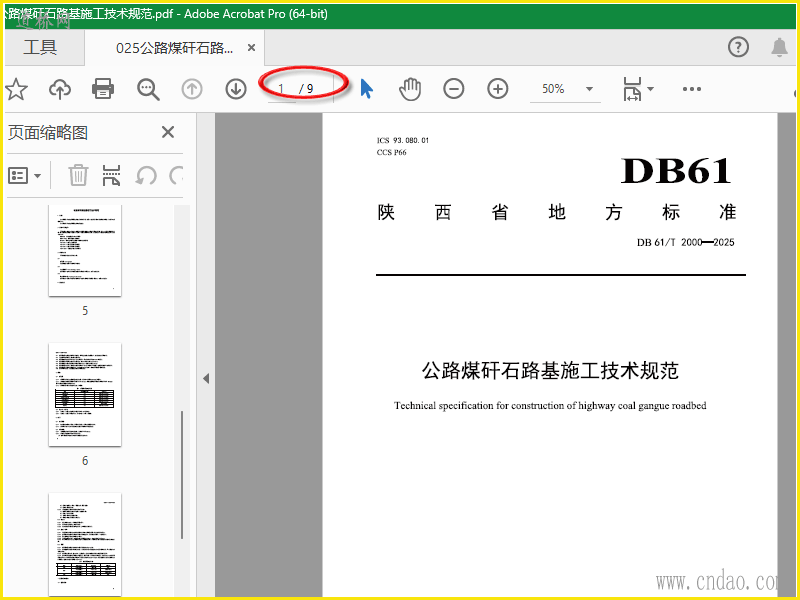
Task: Activate the selection arrow tool
Action: pyautogui.click(x=366, y=89)
